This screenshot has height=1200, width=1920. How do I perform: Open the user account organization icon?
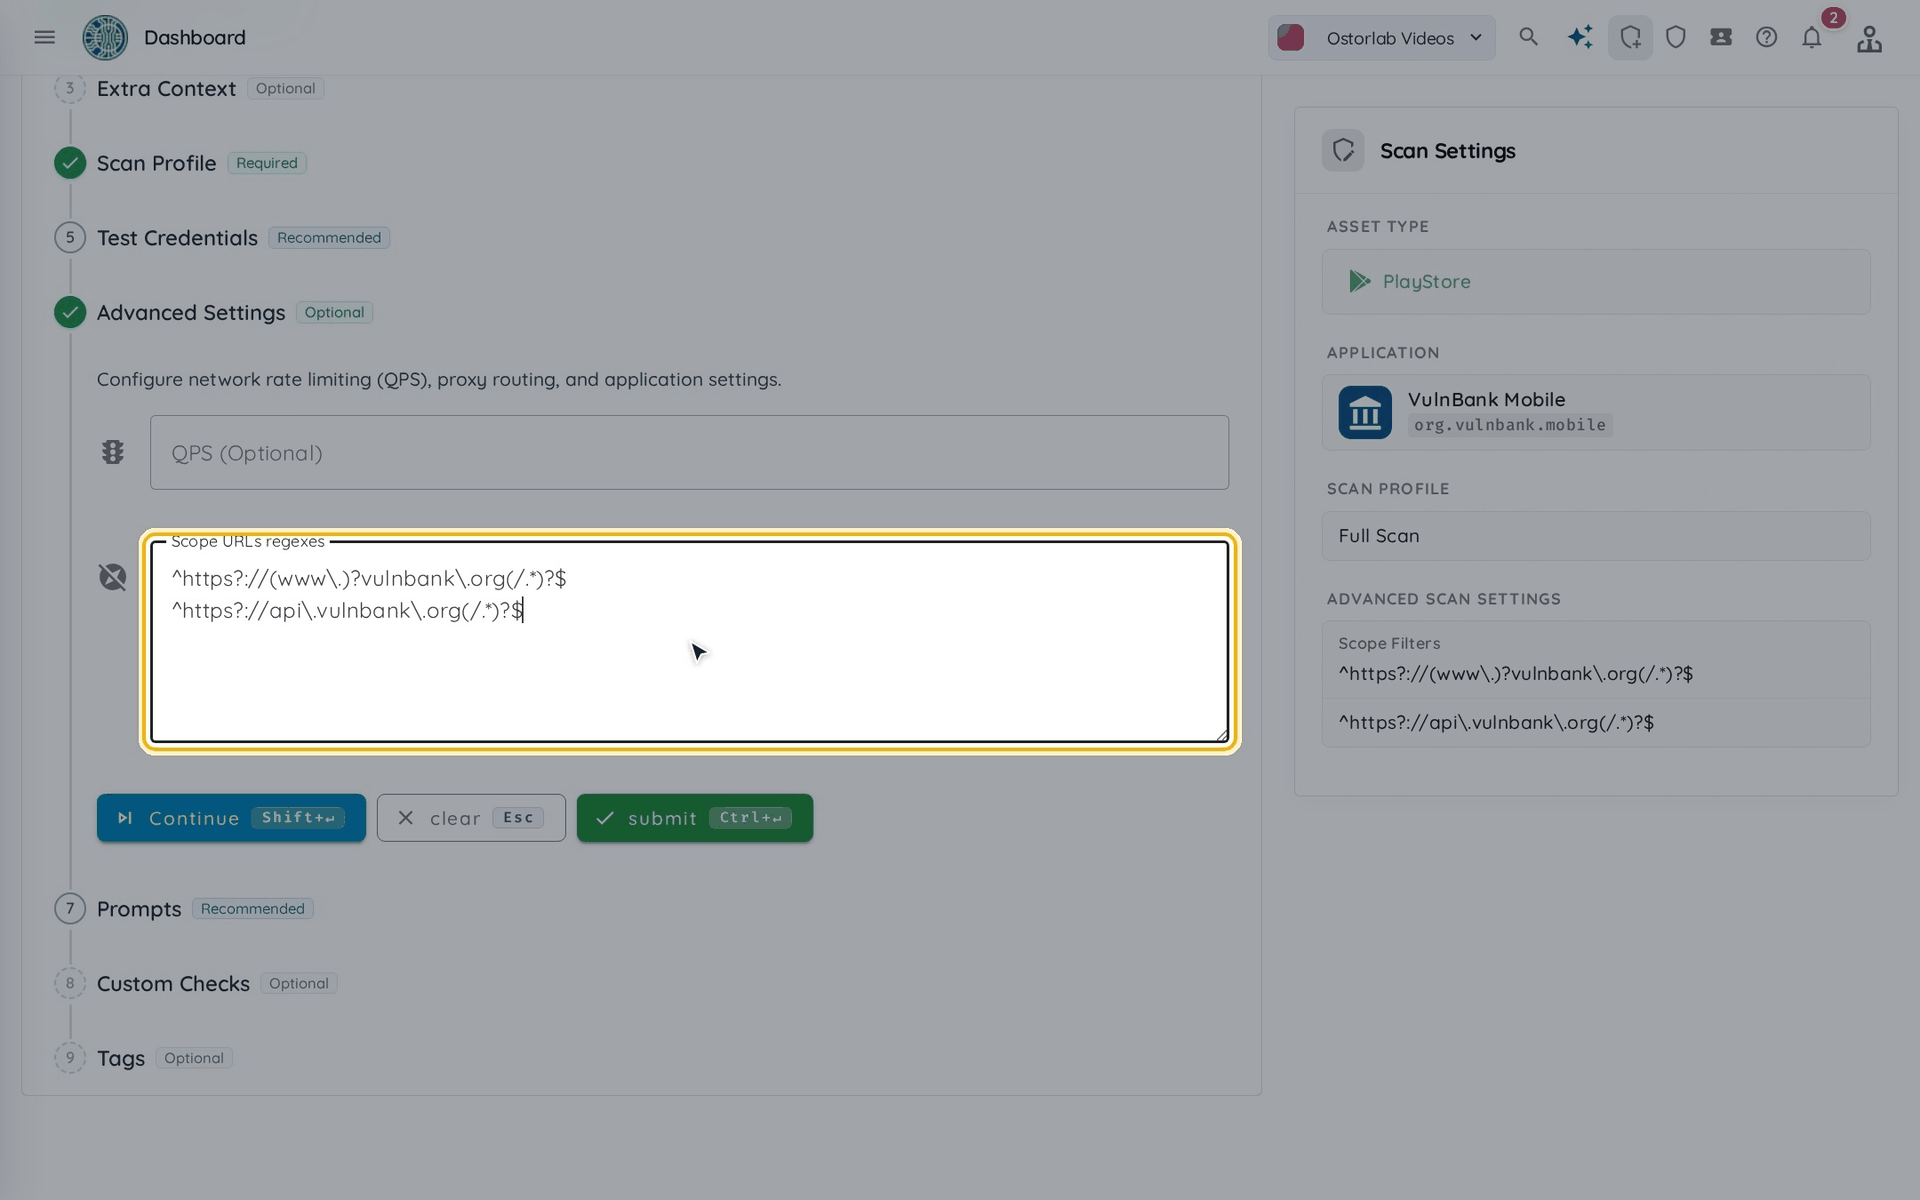tap(1869, 38)
